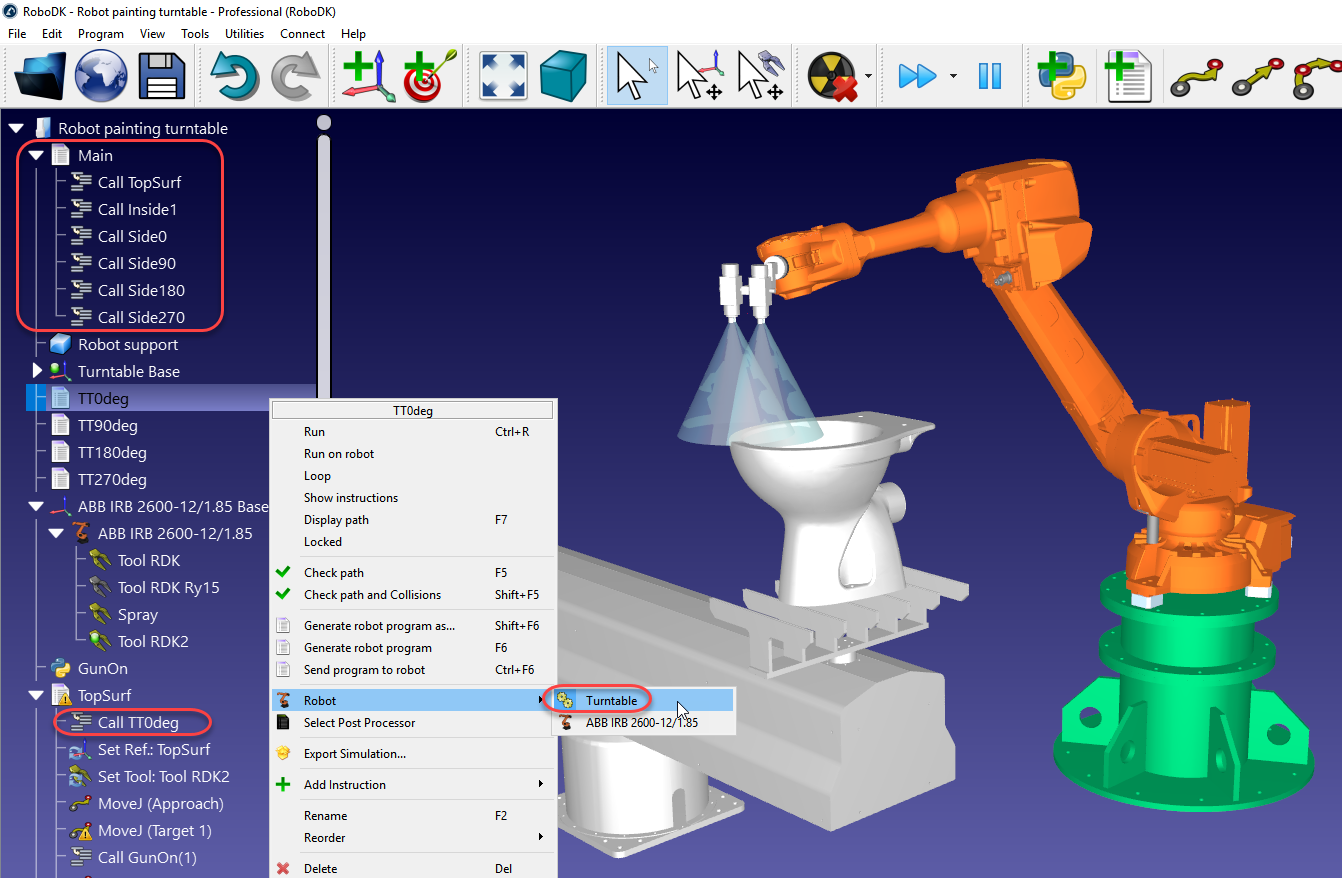
Task: Toggle the Locked option in the context menu
Action: (x=323, y=542)
